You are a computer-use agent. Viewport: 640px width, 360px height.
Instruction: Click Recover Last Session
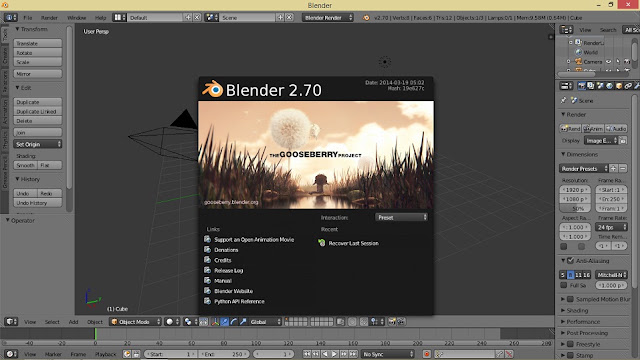coord(353,243)
